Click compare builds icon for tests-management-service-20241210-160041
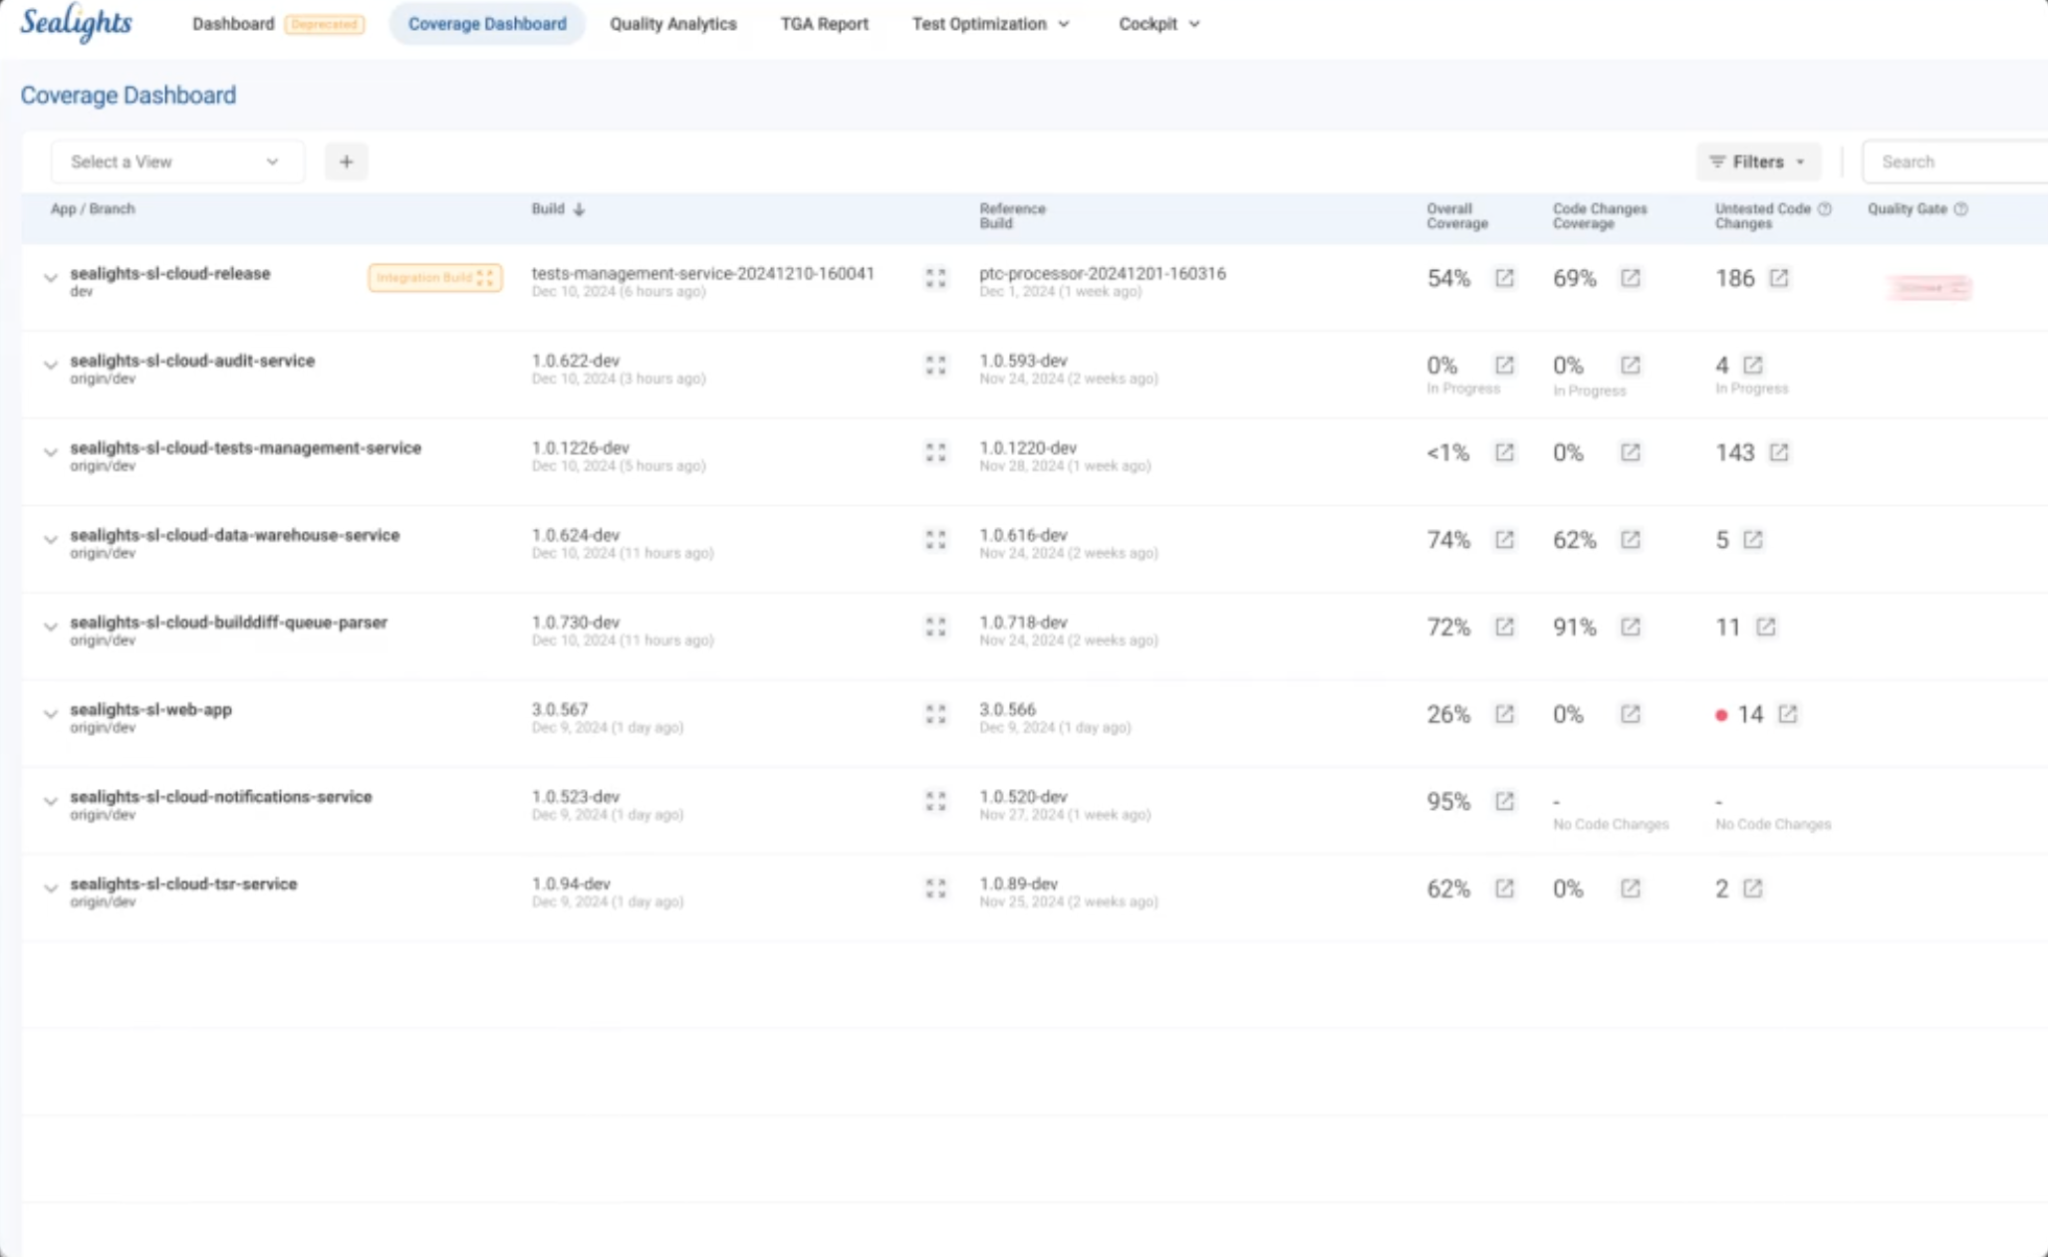 click(x=935, y=278)
